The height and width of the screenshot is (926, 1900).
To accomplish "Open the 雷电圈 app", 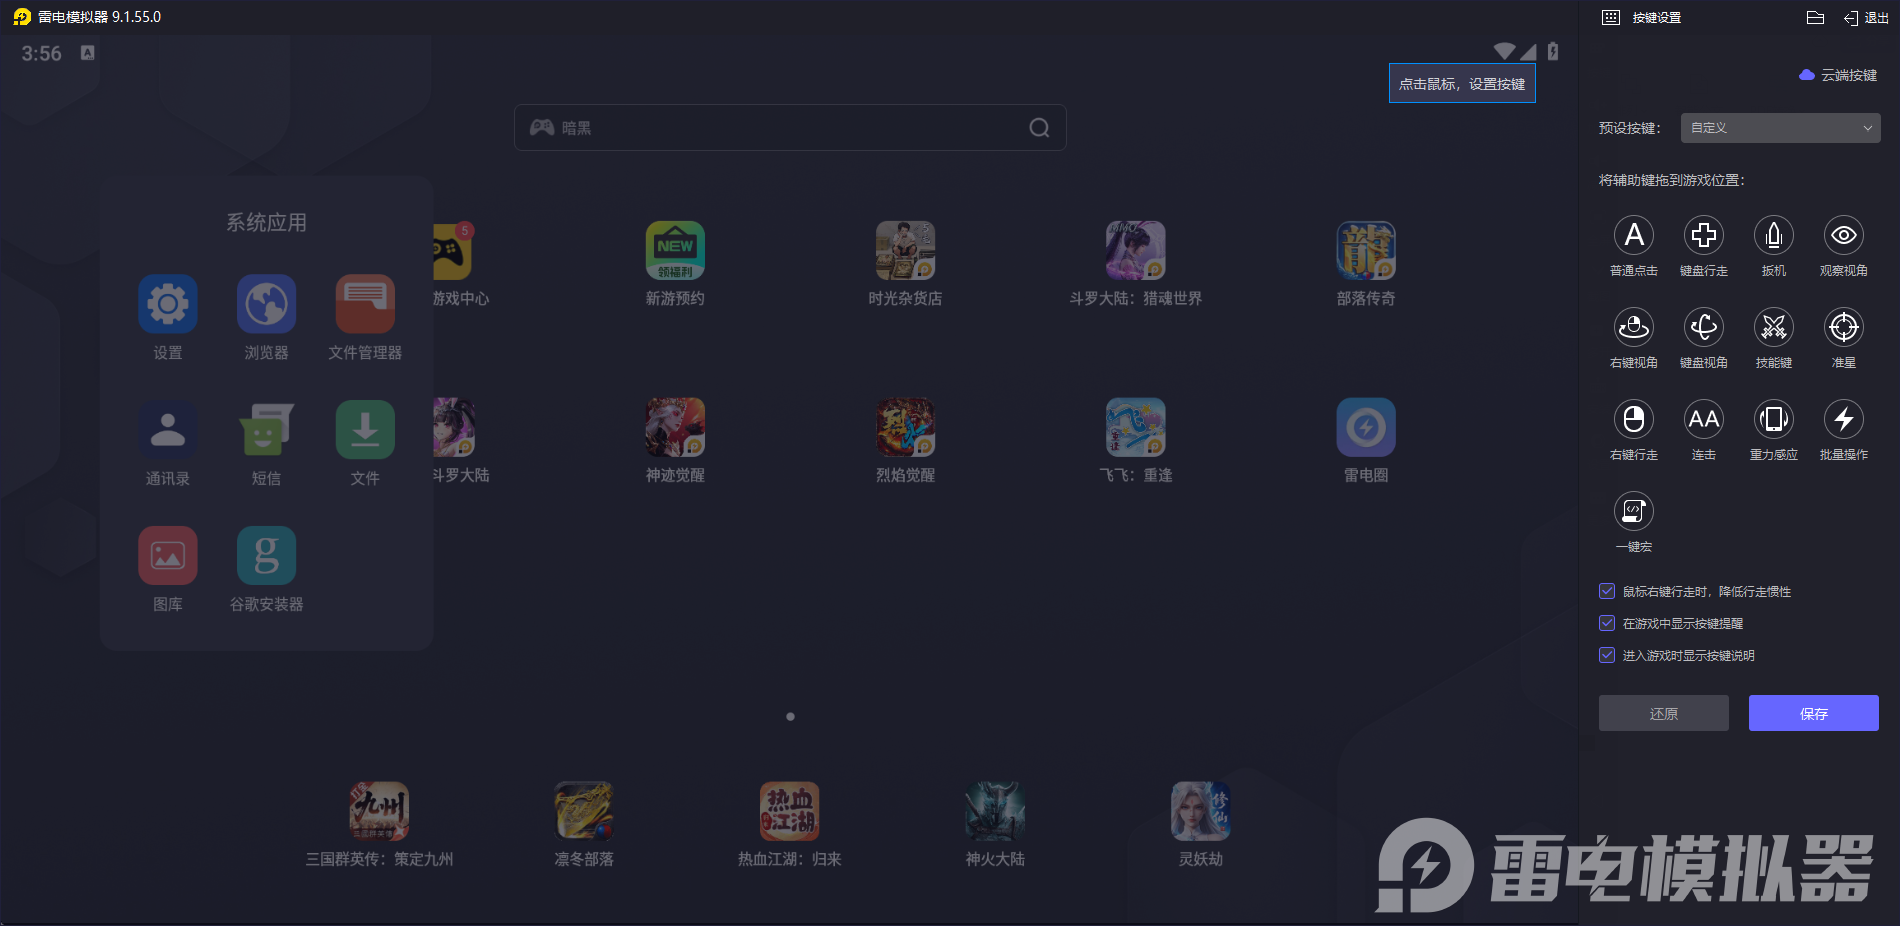I will [x=1366, y=427].
